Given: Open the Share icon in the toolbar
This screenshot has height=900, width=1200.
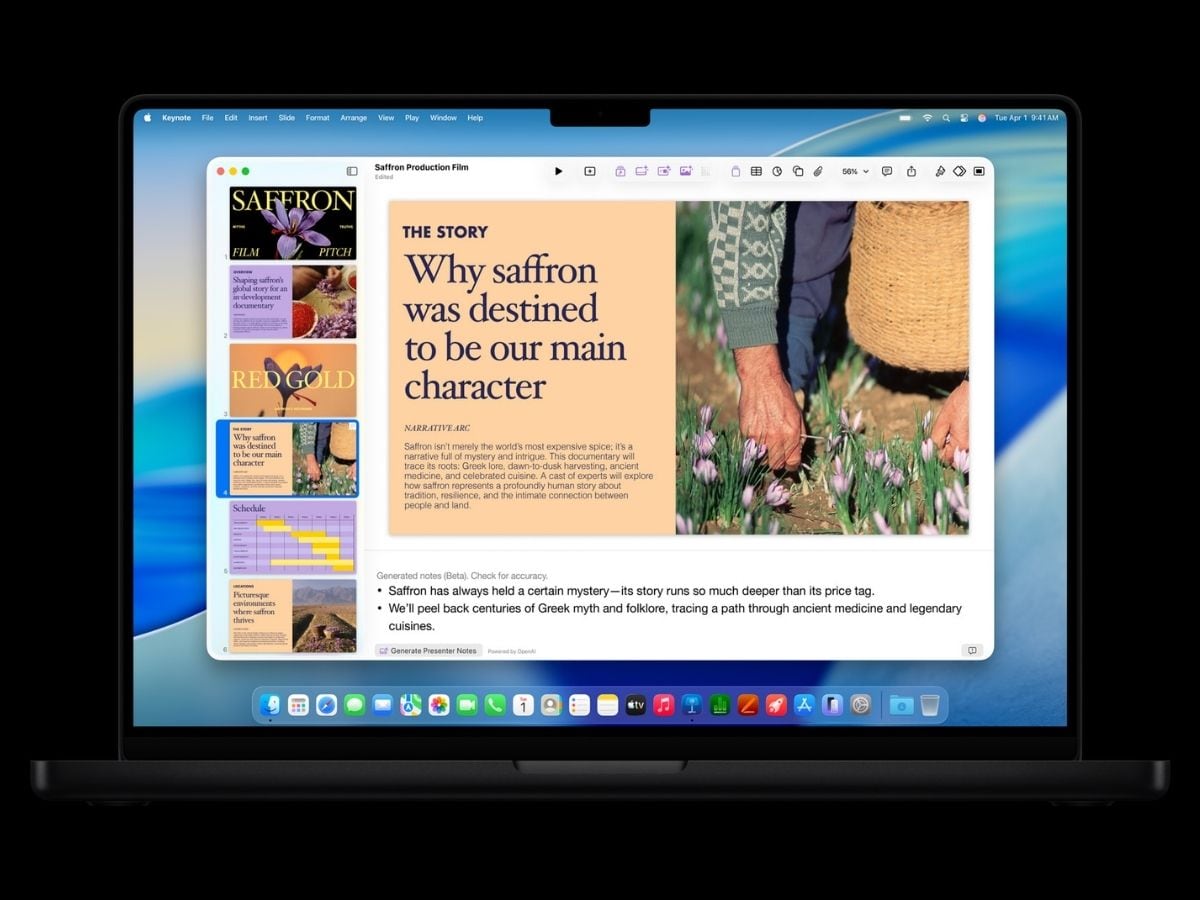Looking at the screenshot, I should (x=912, y=171).
